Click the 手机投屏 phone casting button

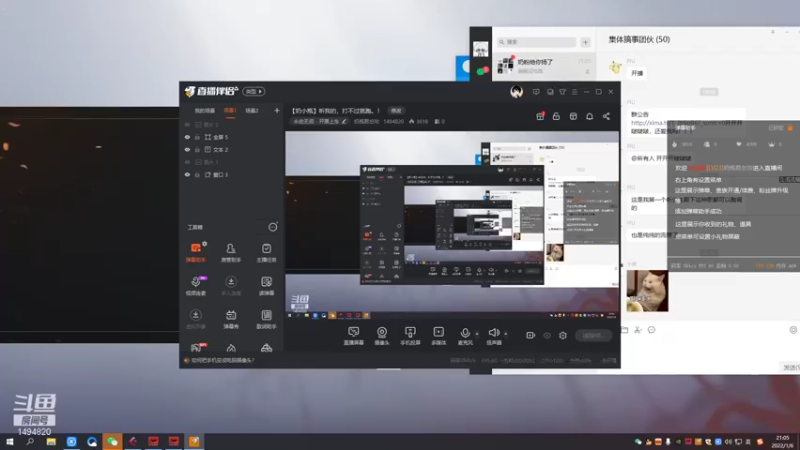(x=410, y=336)
